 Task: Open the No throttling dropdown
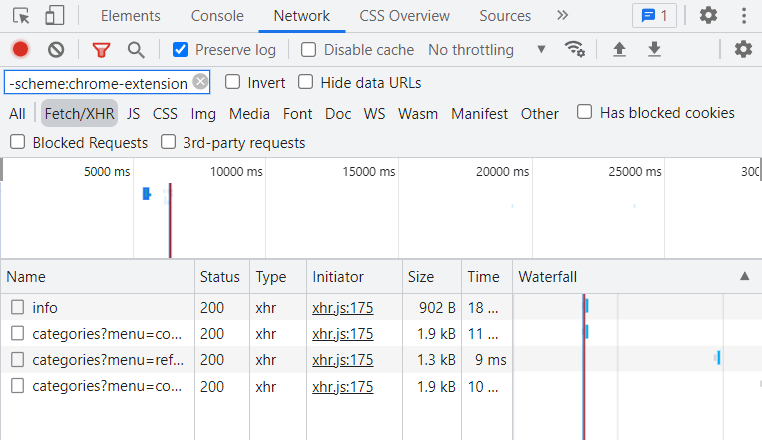tap(486, 50)
